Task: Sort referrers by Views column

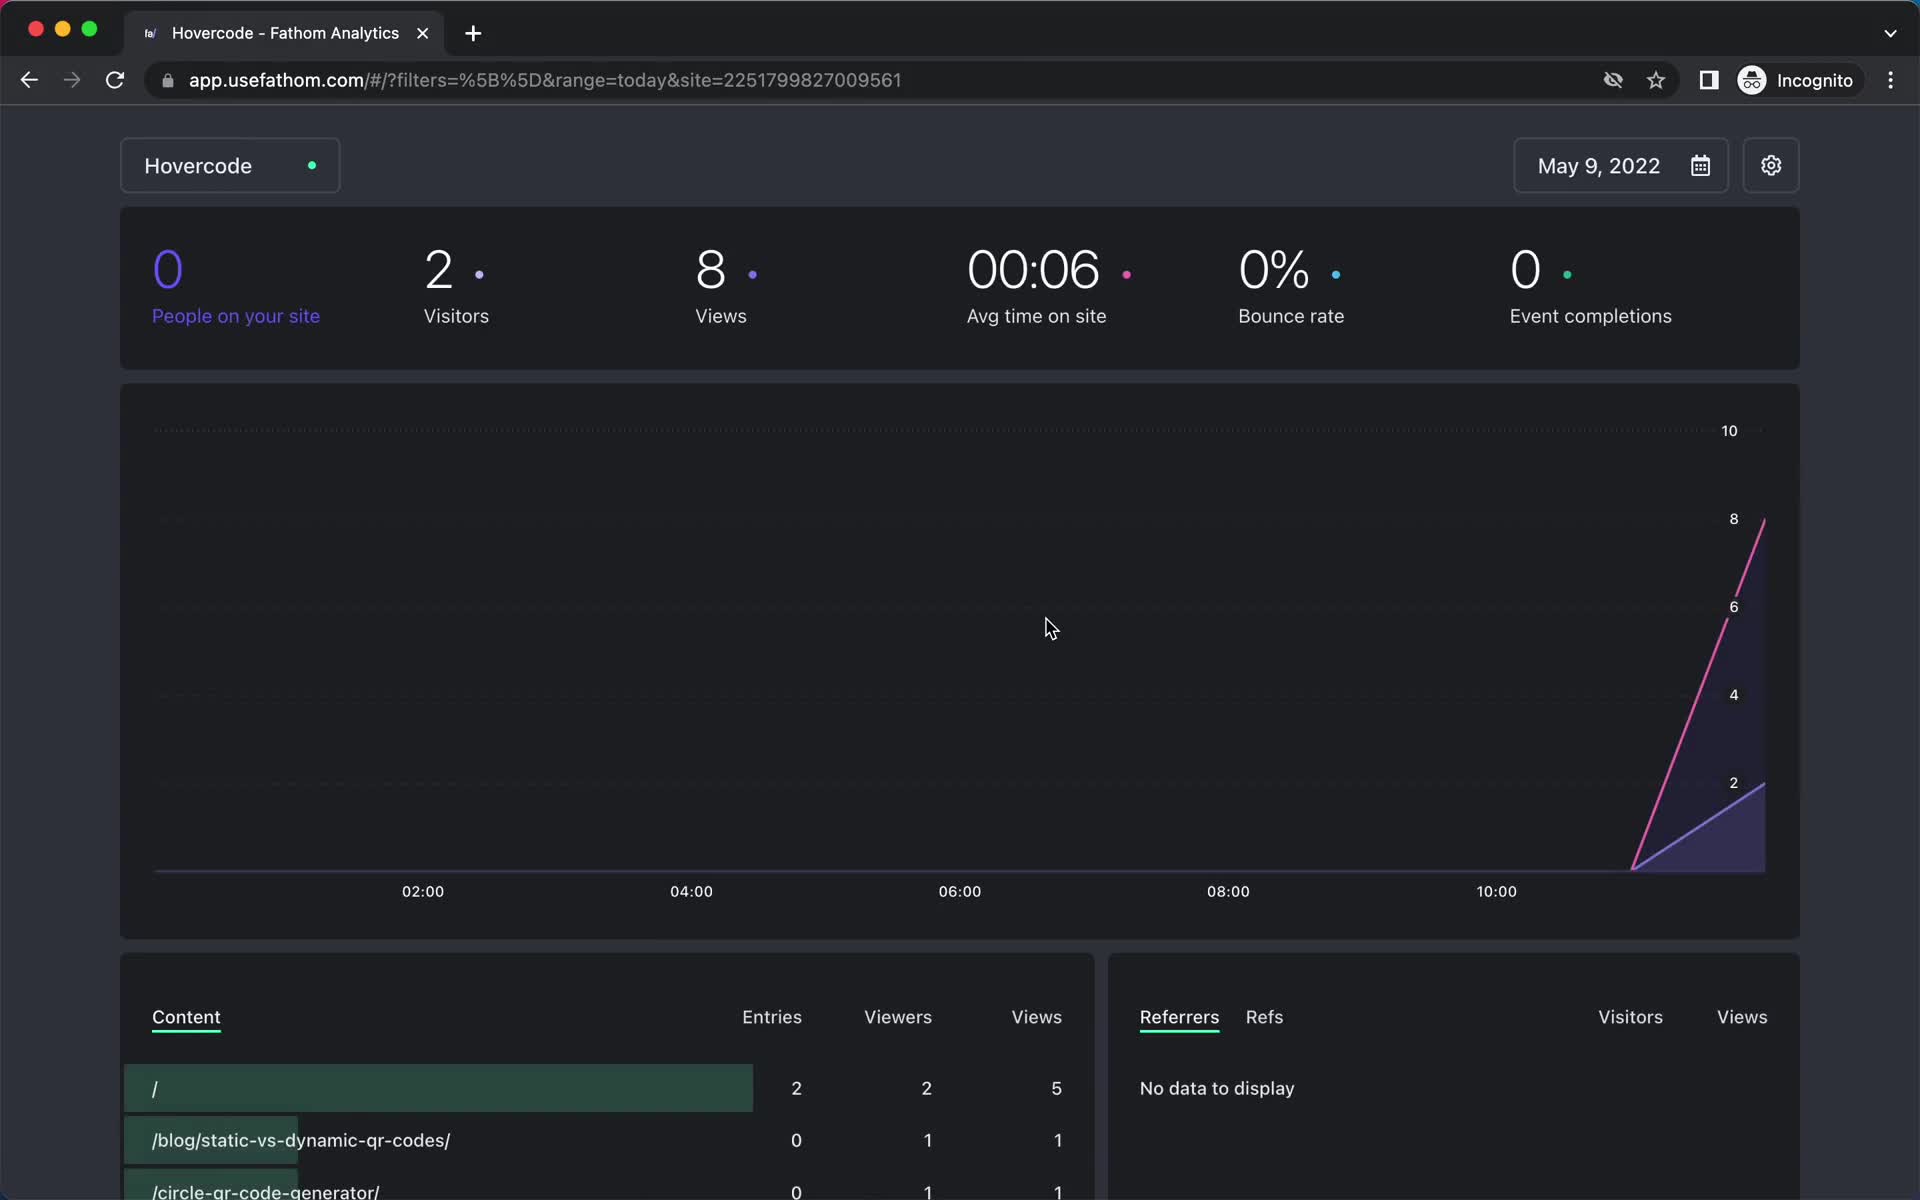Action: (x=1742, y=1017)
